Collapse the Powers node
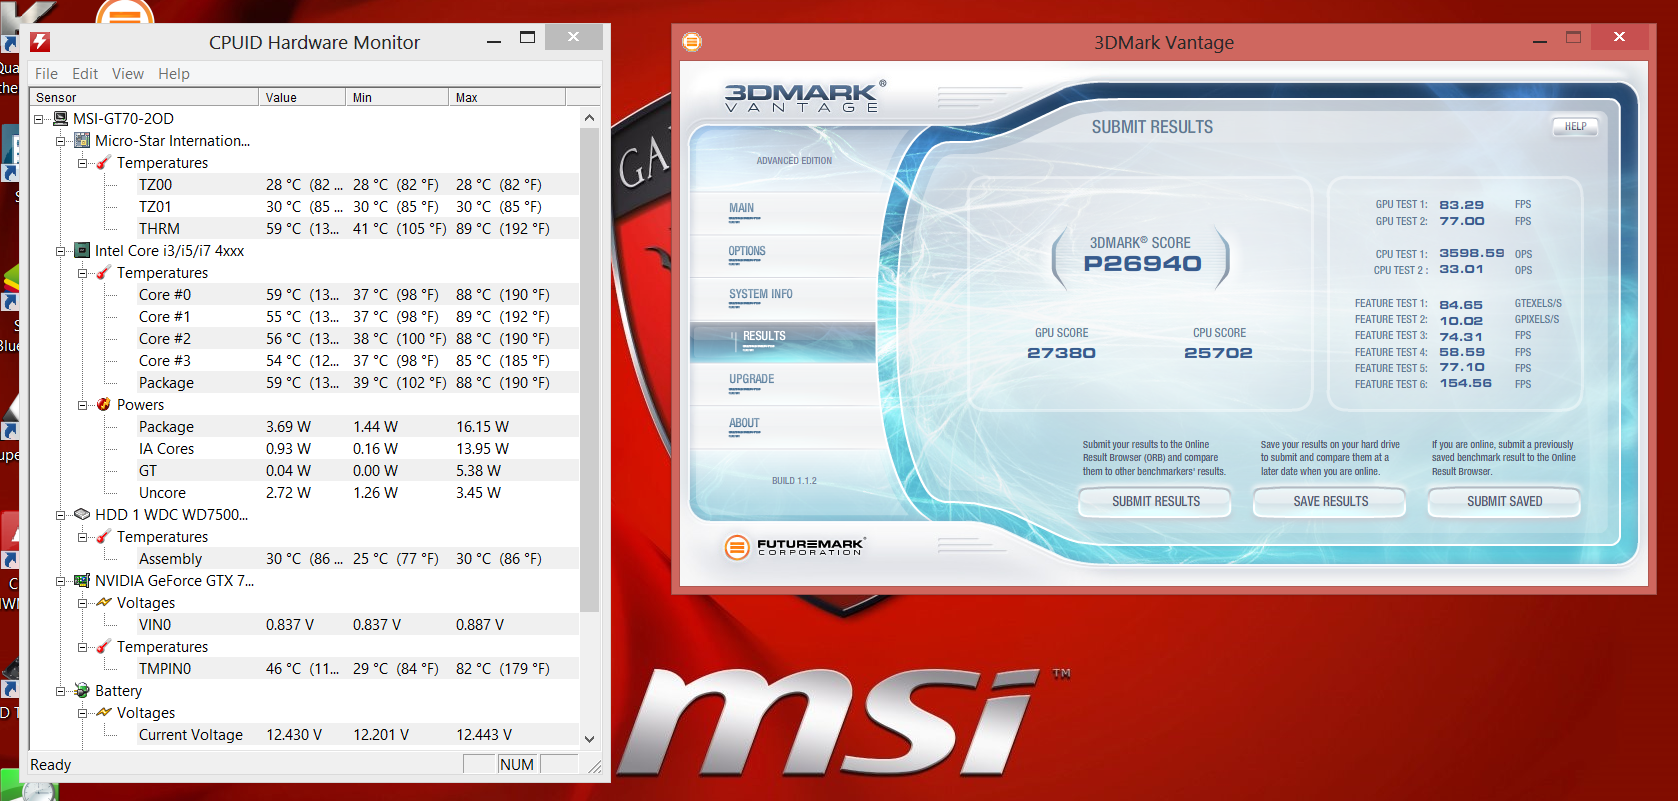 [x=83, y=405]
